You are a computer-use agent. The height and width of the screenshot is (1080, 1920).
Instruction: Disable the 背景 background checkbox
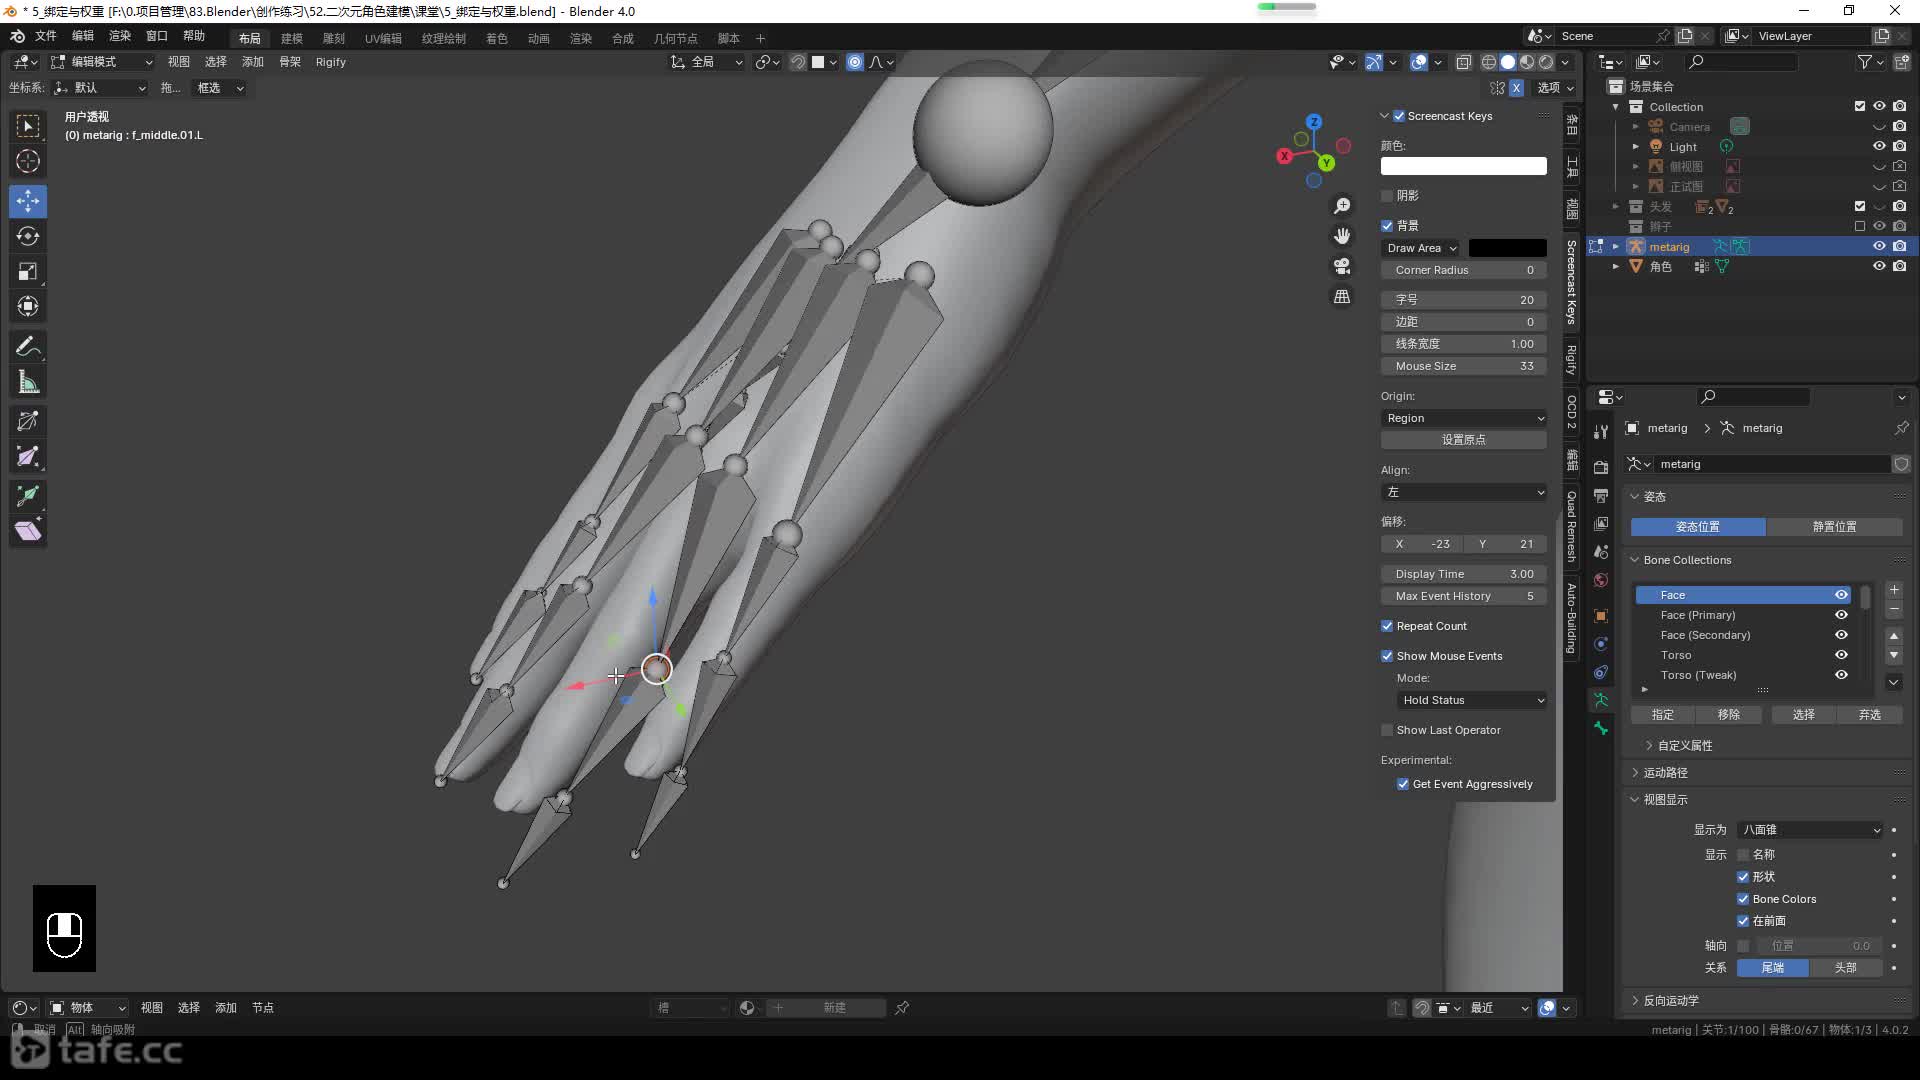tap(1387, 226)
